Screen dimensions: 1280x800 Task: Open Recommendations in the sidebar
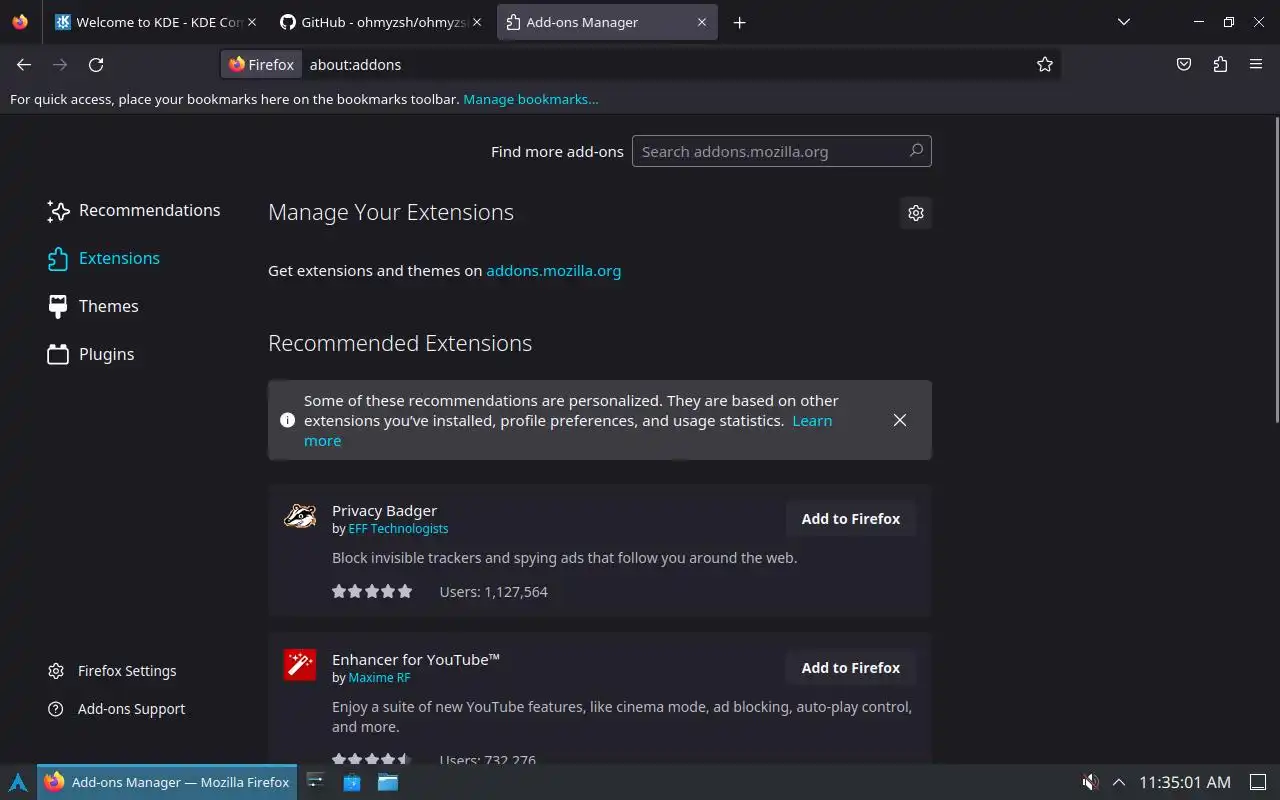click(x=134, y=210)
